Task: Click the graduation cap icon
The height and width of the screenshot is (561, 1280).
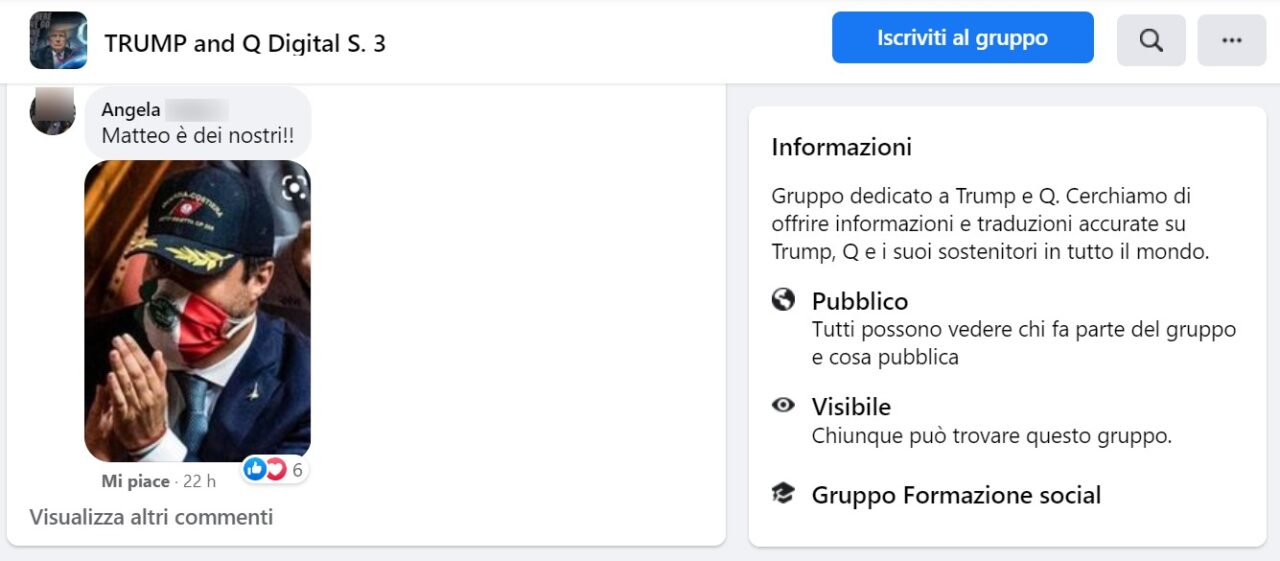Action: [783, 493]
